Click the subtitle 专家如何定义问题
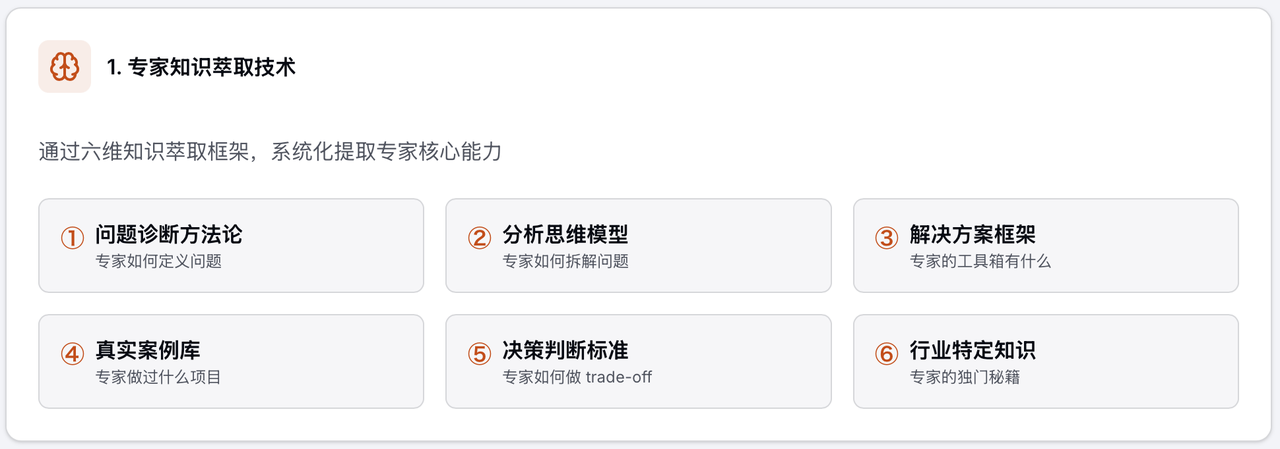The height and width of the screenshot is (449, 1280). click(x=158, y=261)
